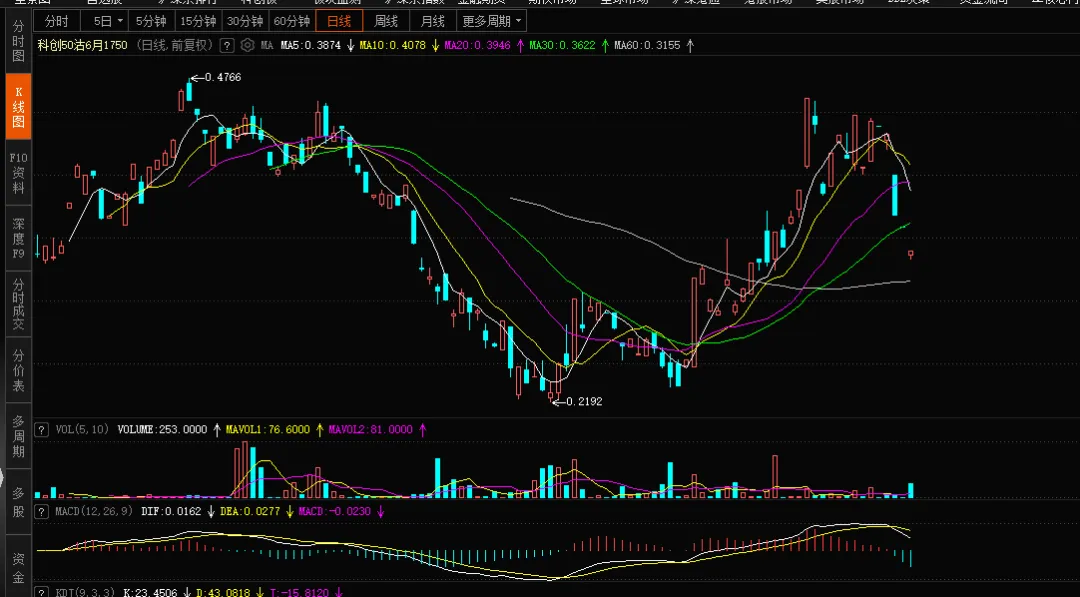Switch to the 周线 period tab
1080x597 pixels.
pos(386,21)
